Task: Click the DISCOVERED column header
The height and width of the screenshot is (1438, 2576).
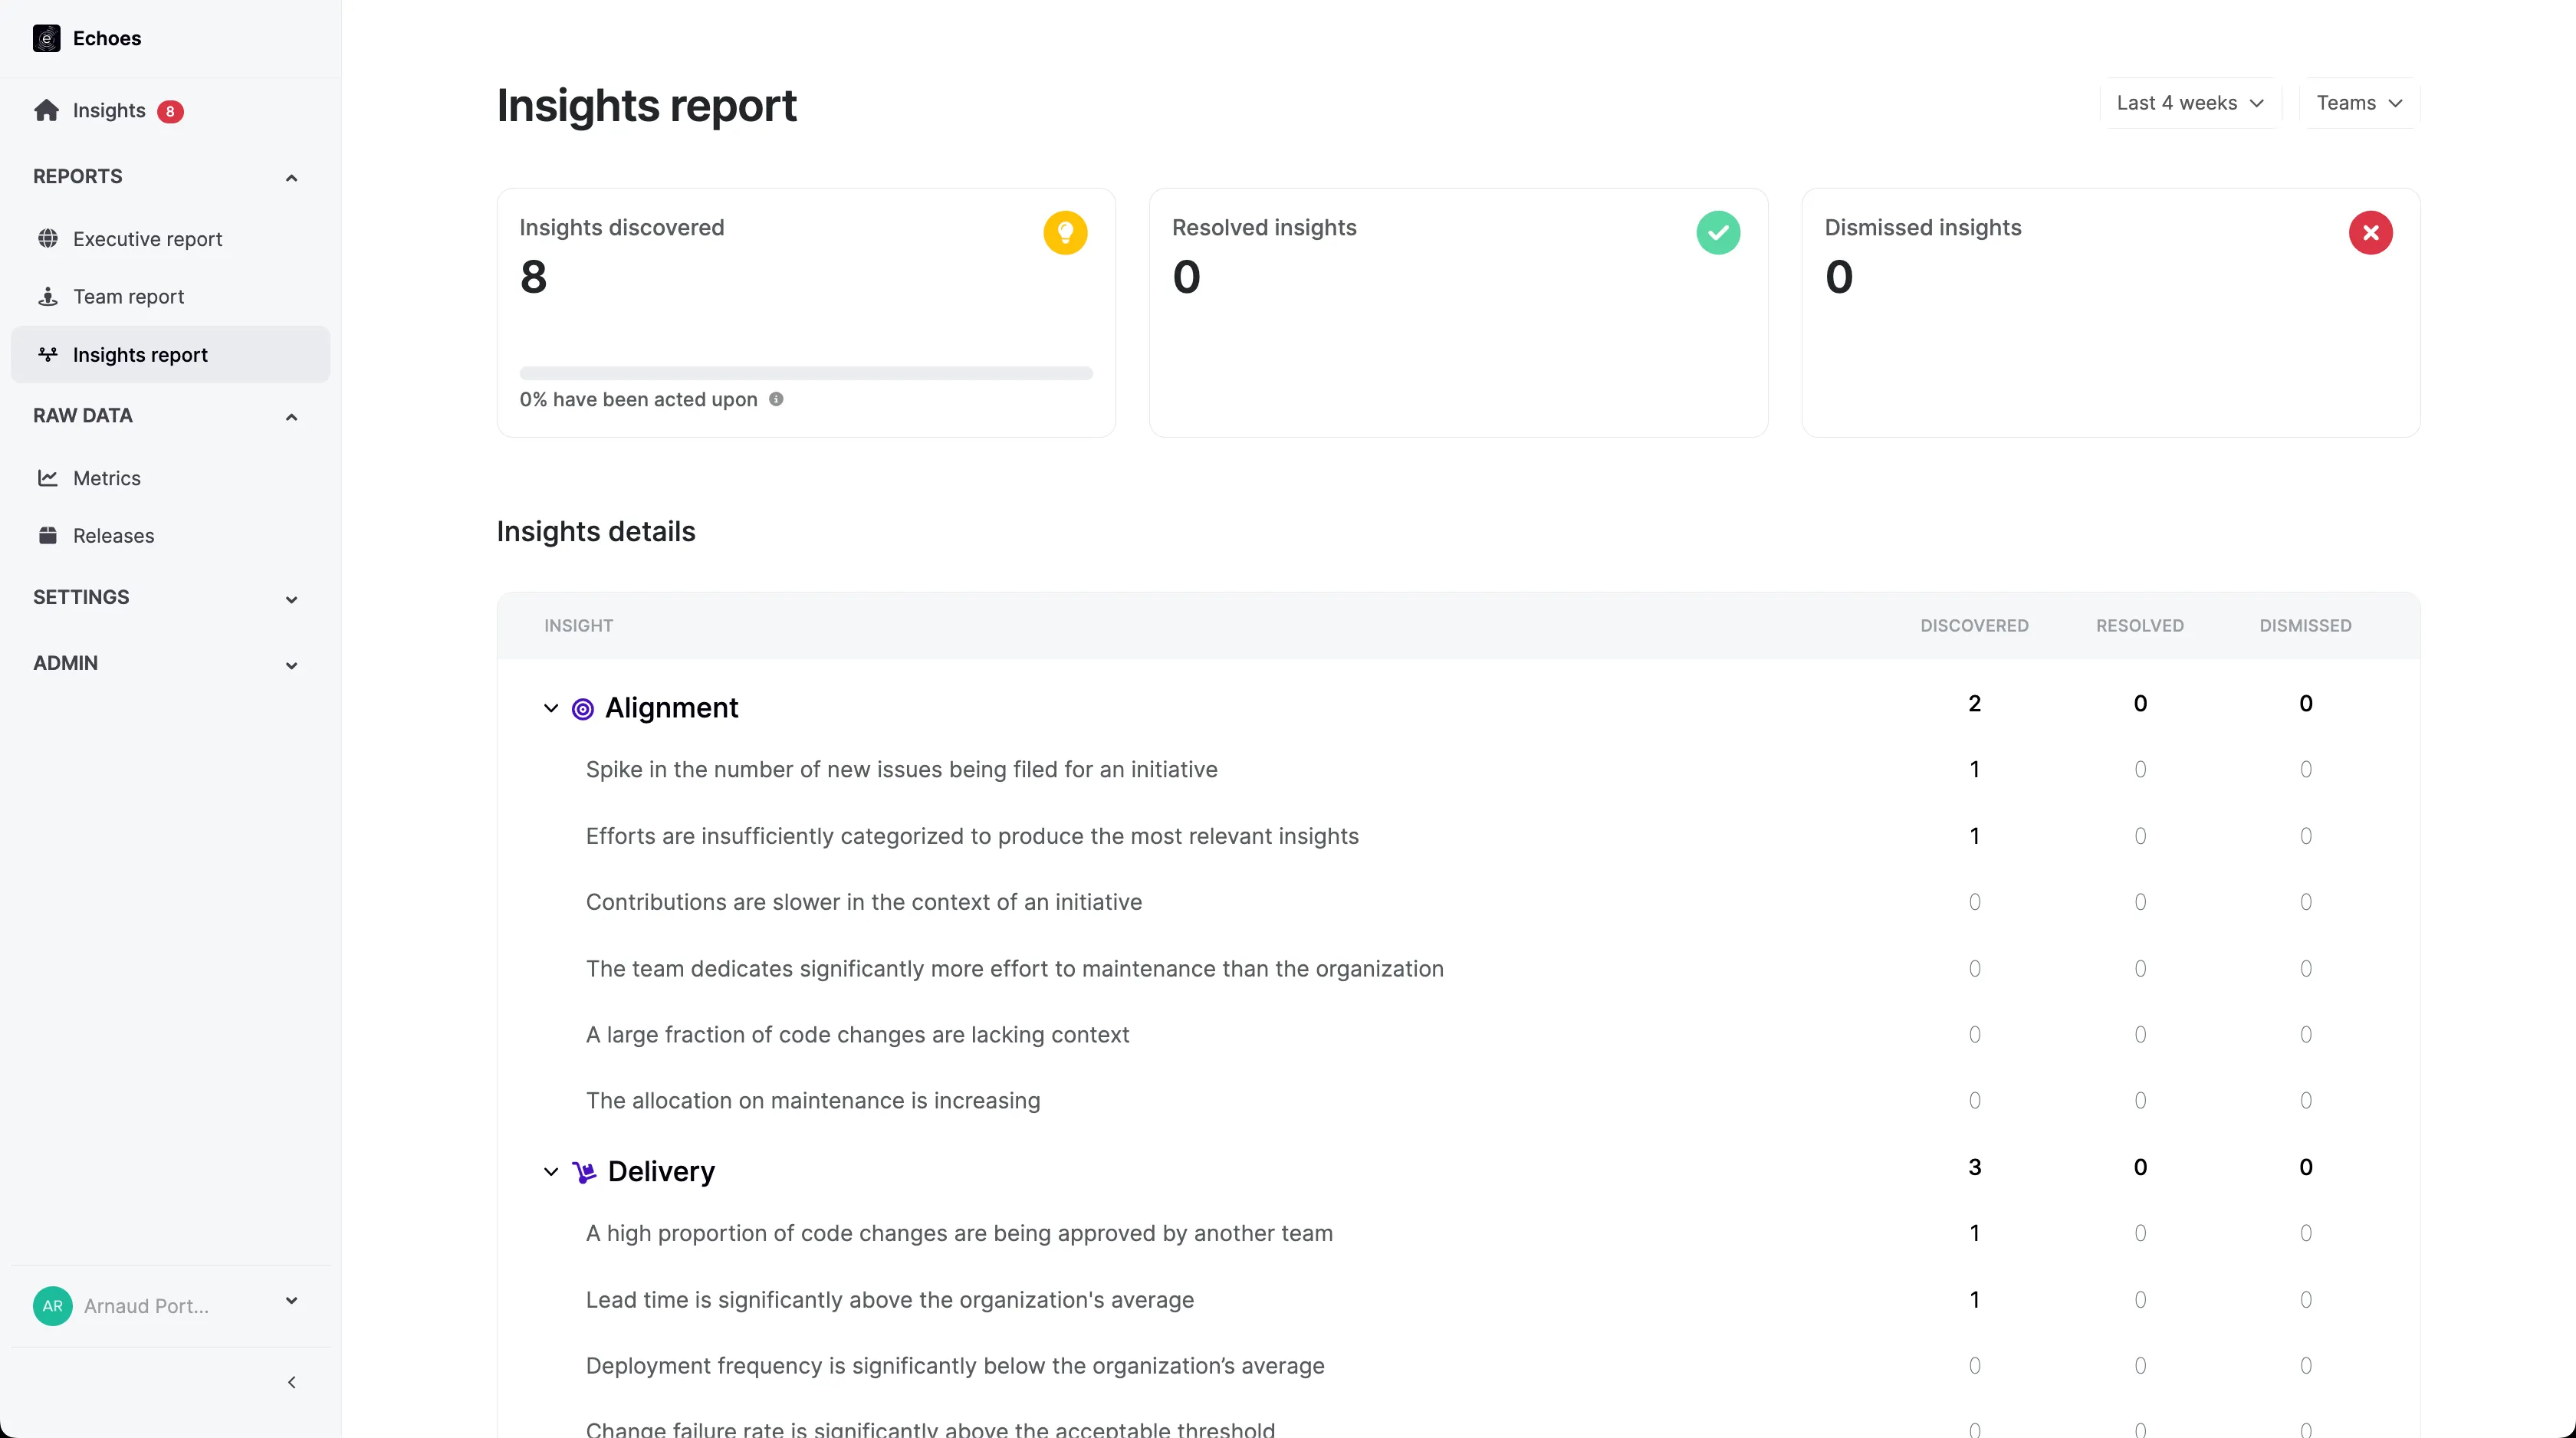Action: [x=1974, y=625]
